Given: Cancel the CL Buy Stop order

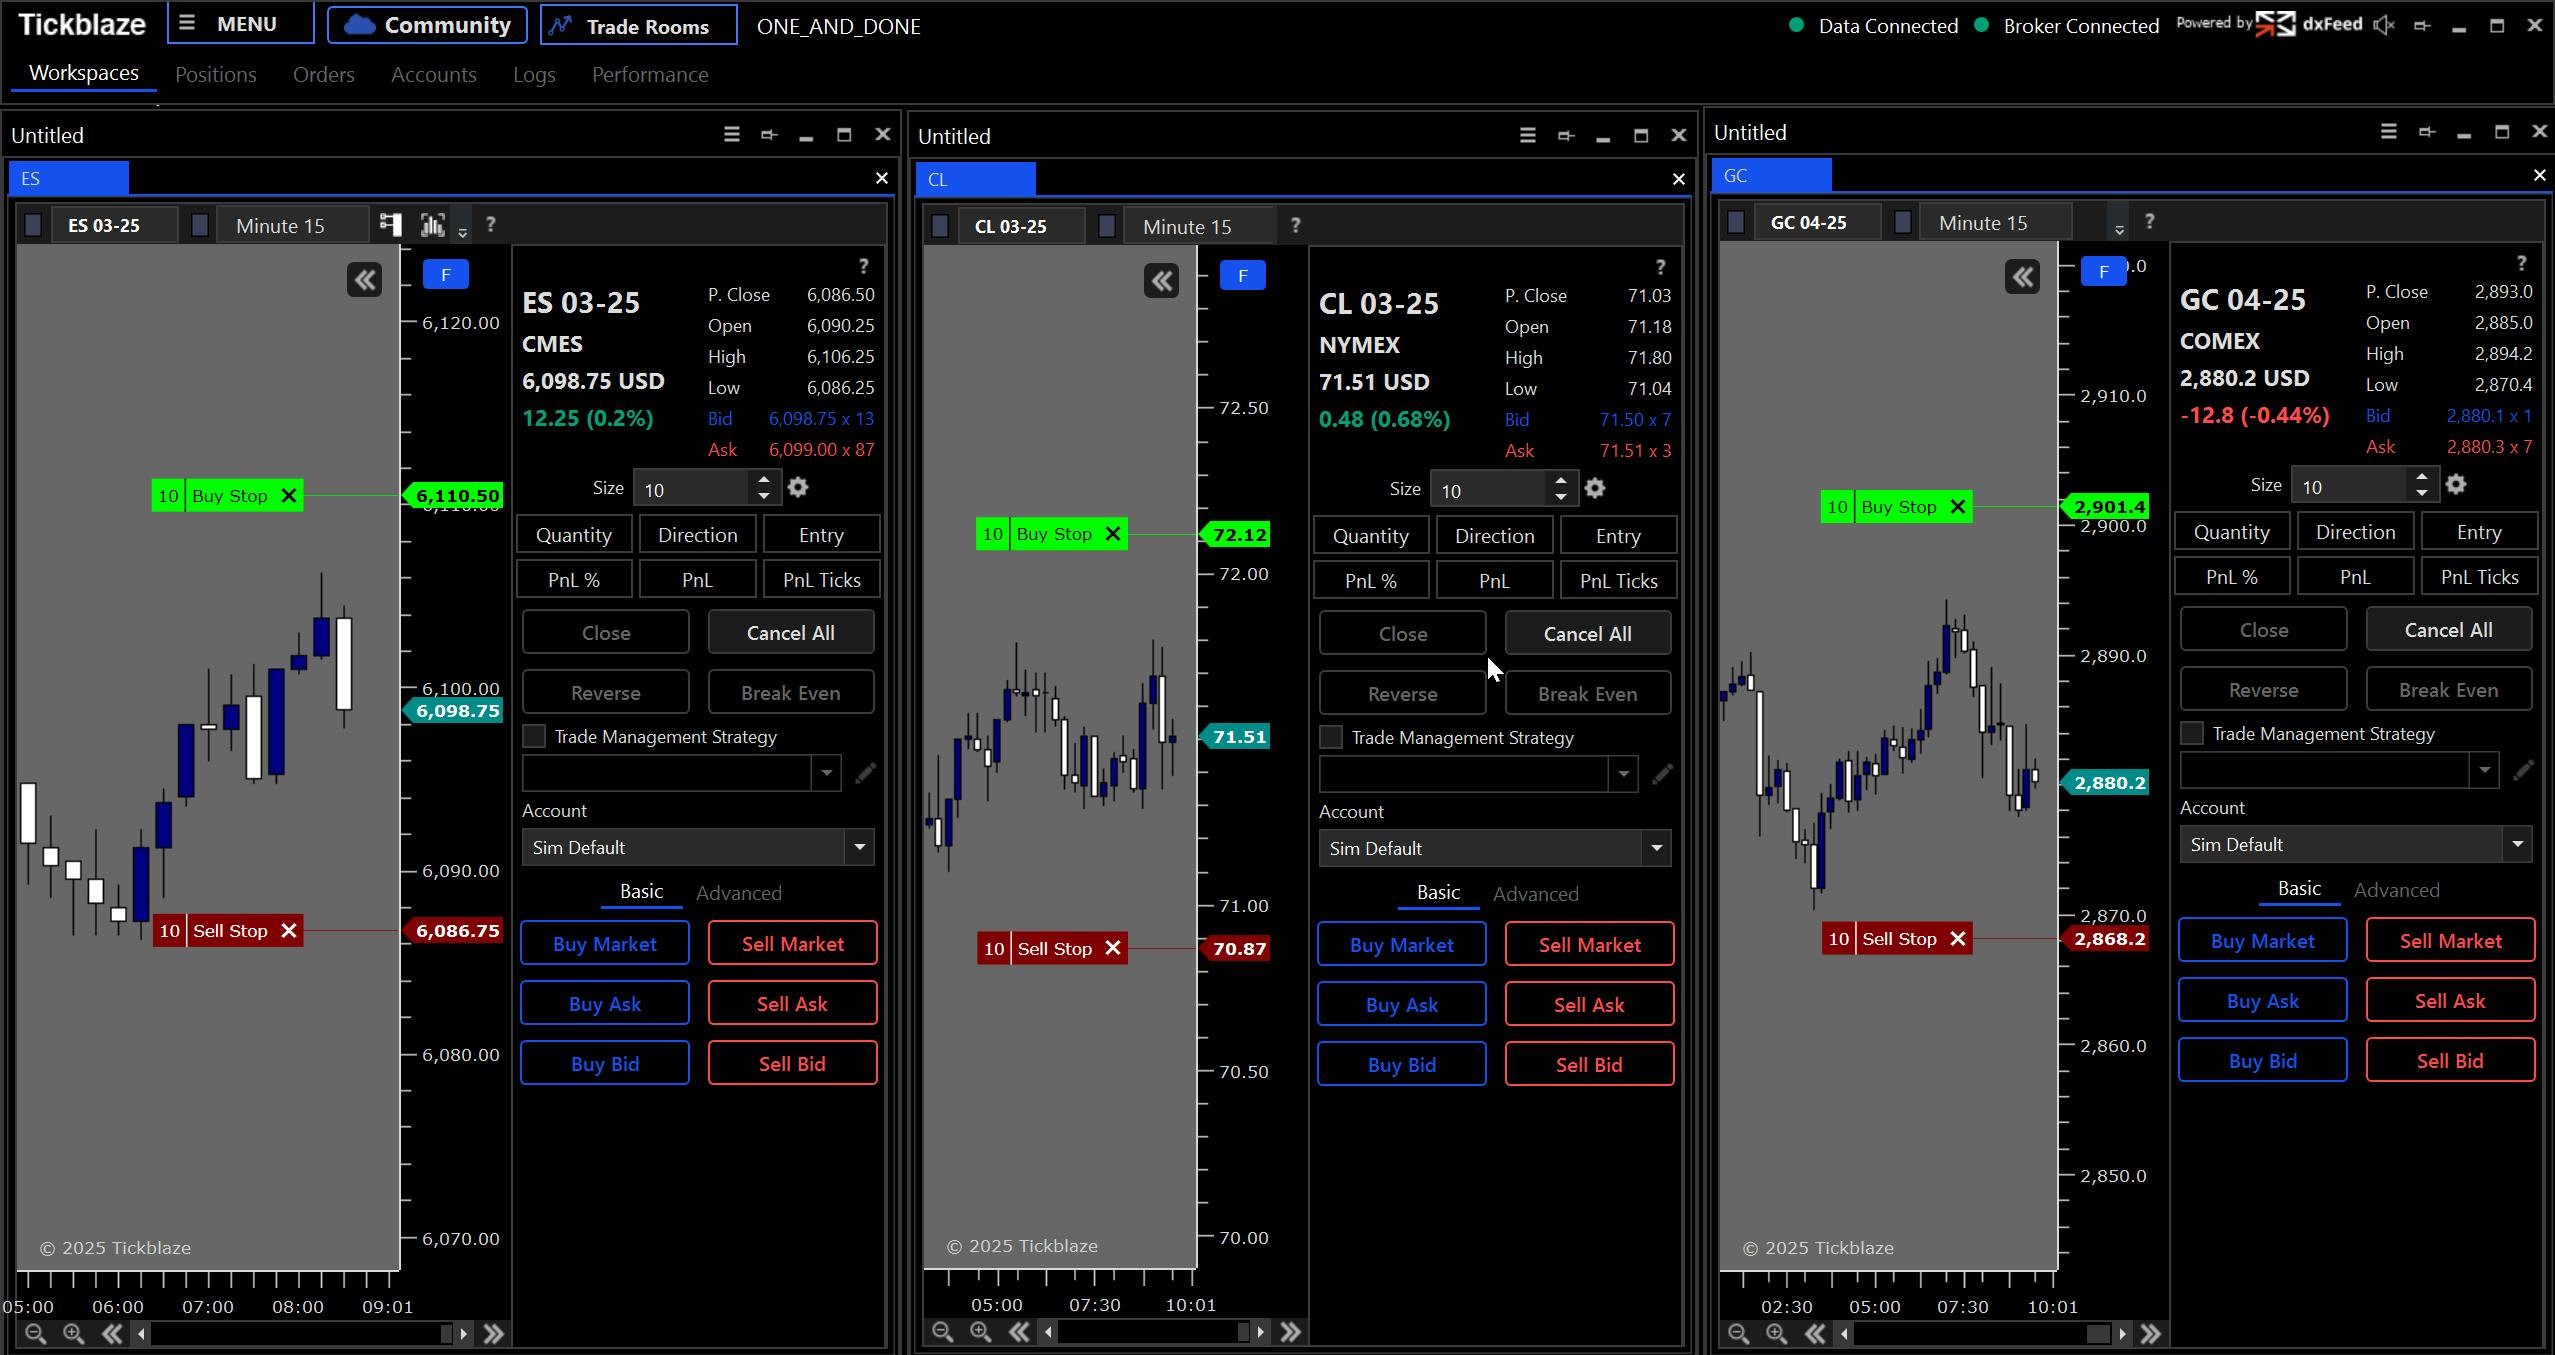Looking at the screenshot, I should click(x=1113, y=534).
